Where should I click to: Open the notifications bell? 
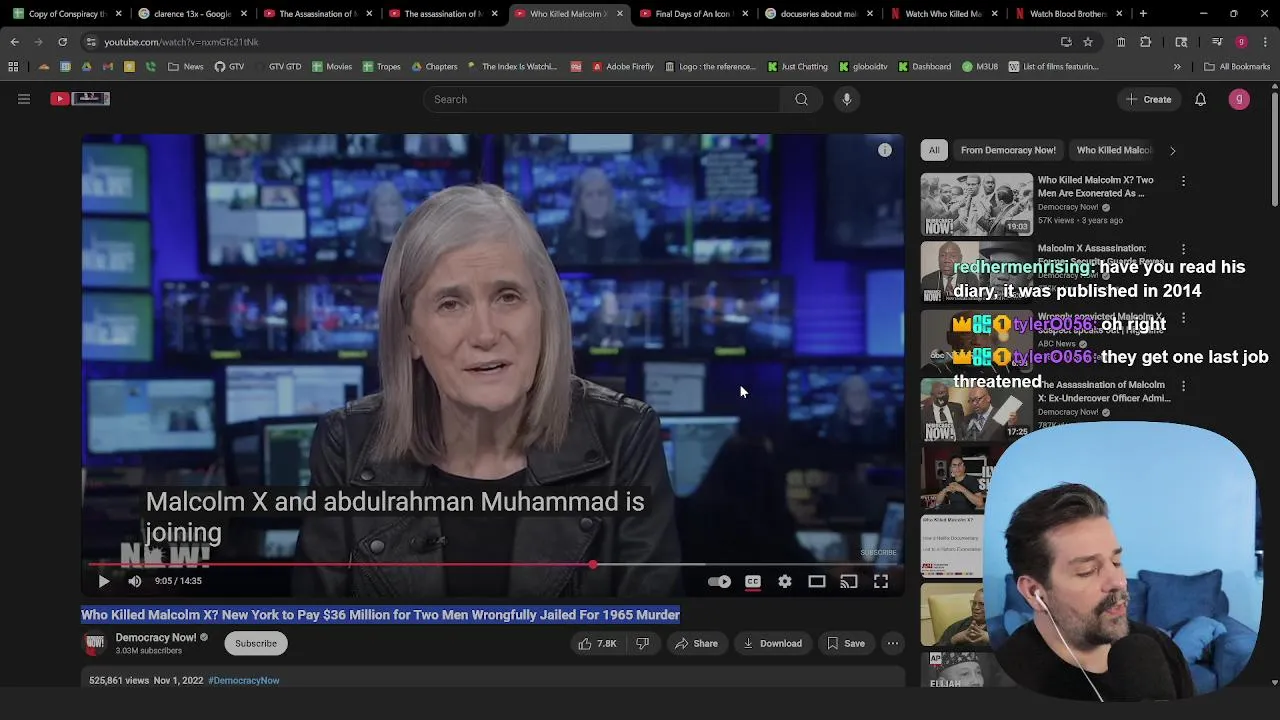[x=1201, y=99]
